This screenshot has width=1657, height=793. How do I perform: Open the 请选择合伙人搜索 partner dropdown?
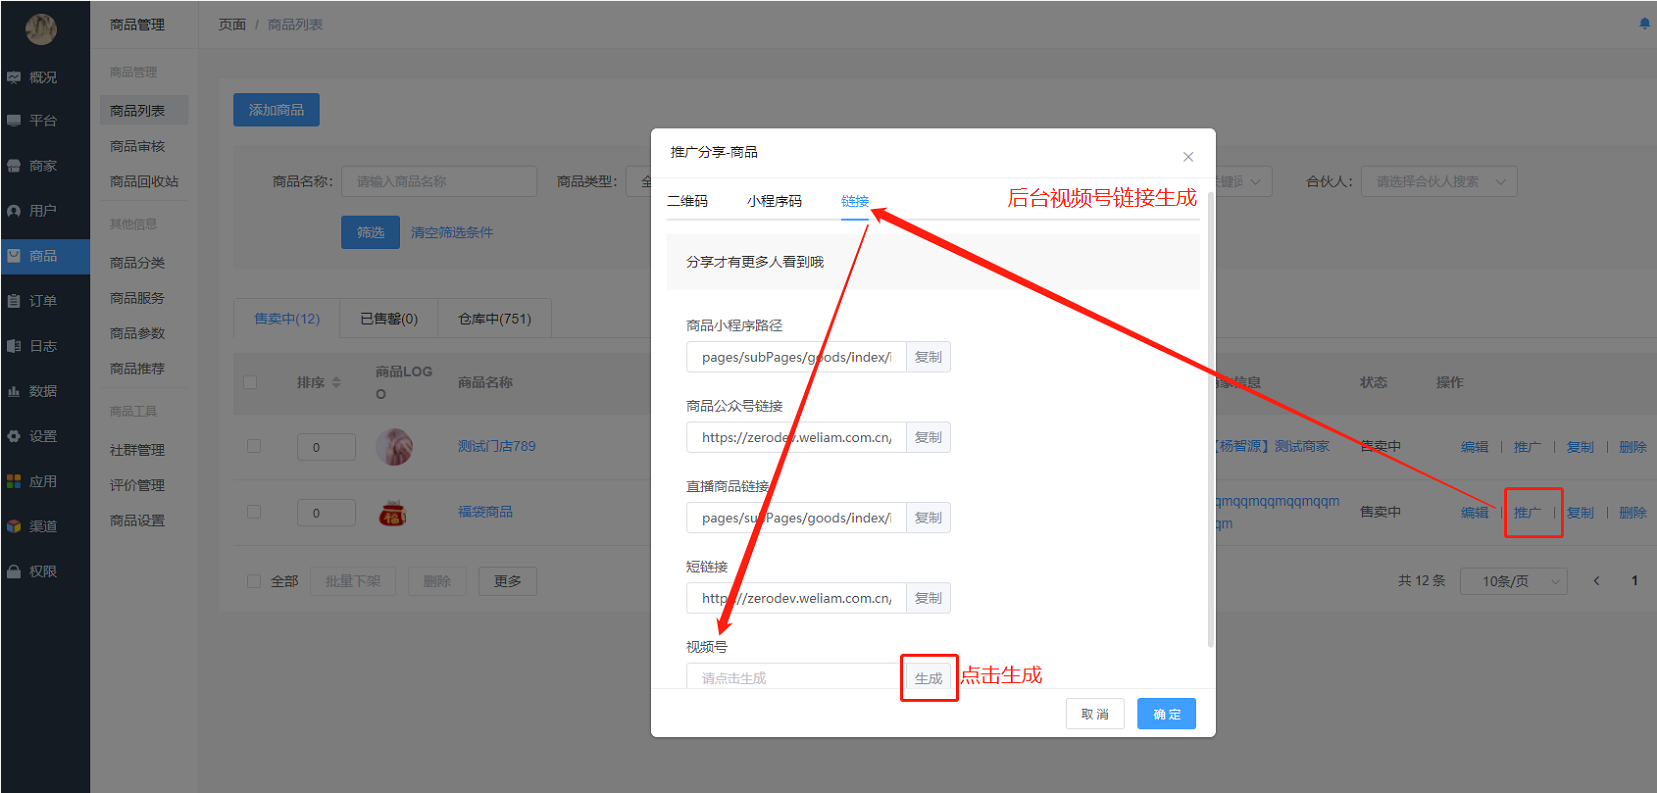pos(1439,181)
